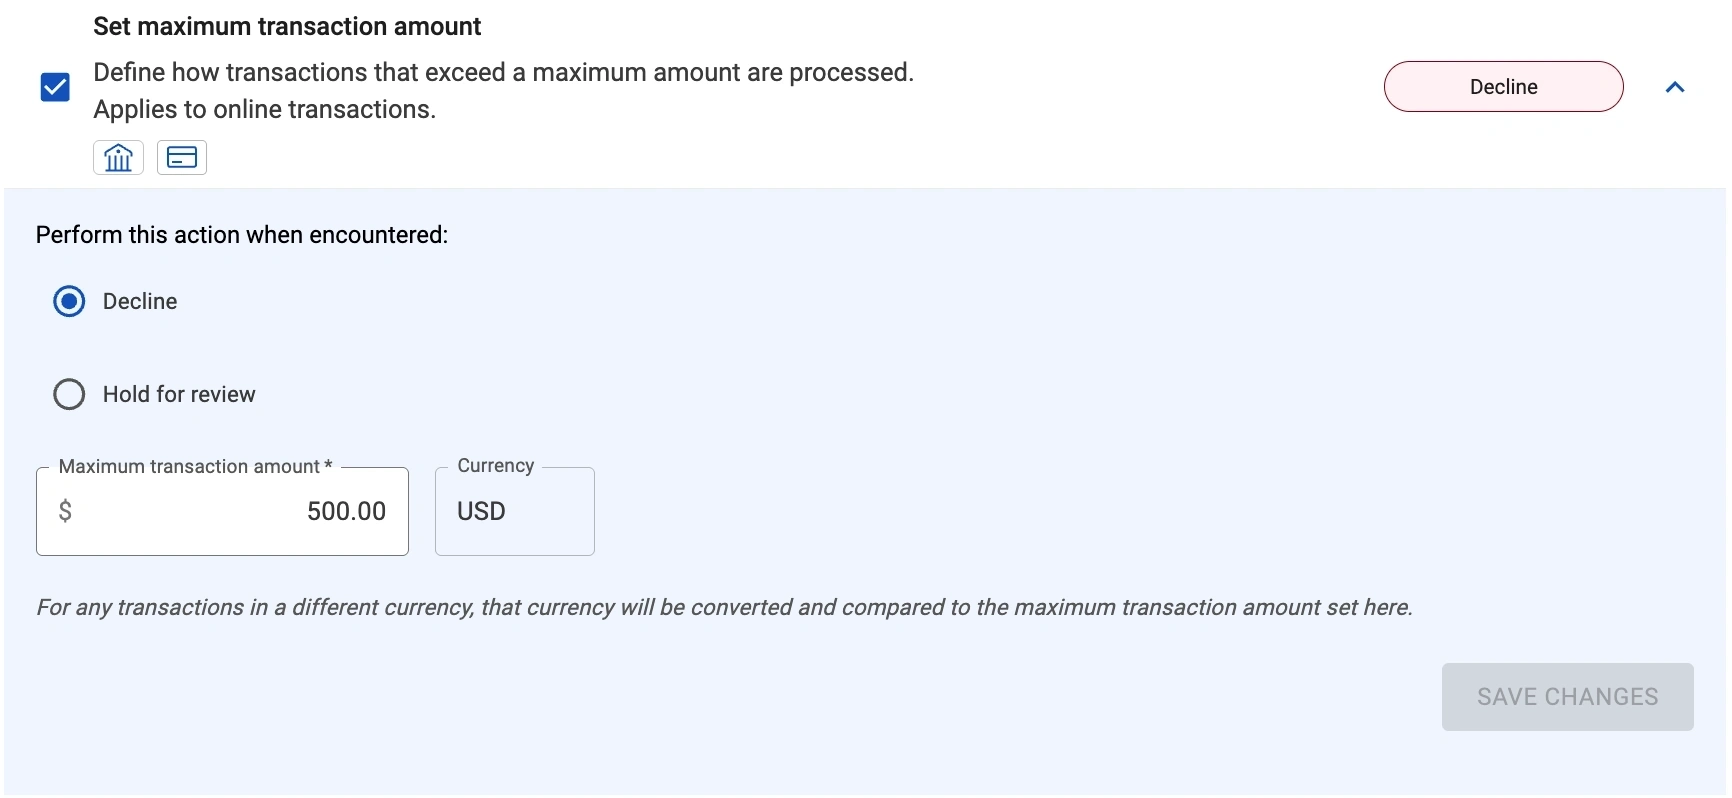Click the bank account icon
Image resolution: width=1732 pixels, height=798 pixels.
(x=118, y=158)
